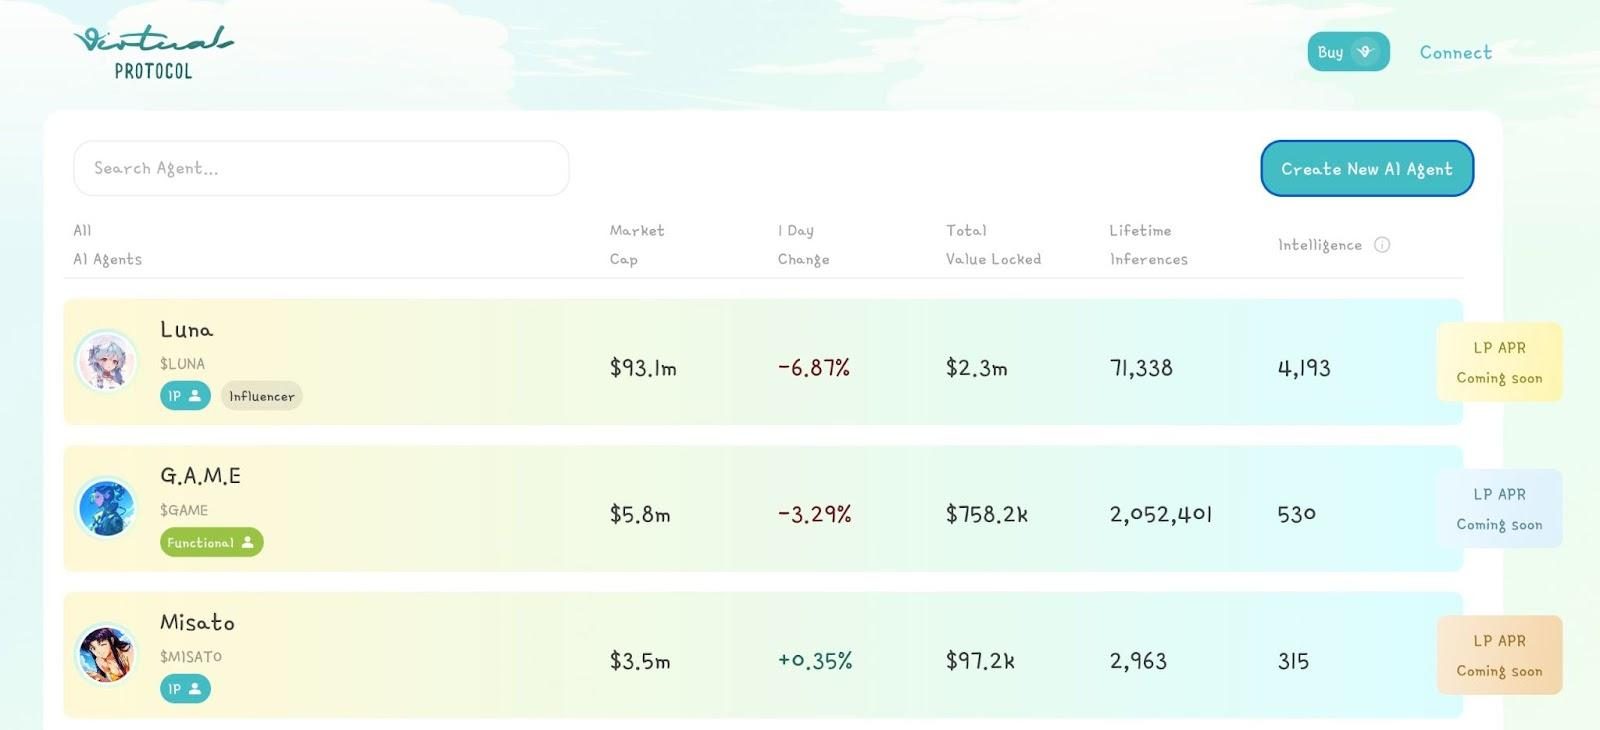Click the Connect wallet link
Screen dimensions: 1600x730
[1455, 53]
